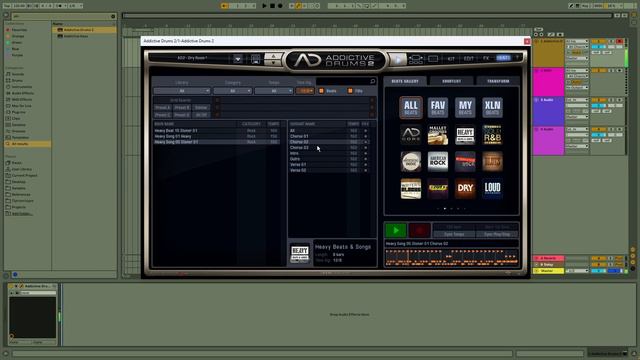Open the Tempo filter dropdown

(274, 91)
